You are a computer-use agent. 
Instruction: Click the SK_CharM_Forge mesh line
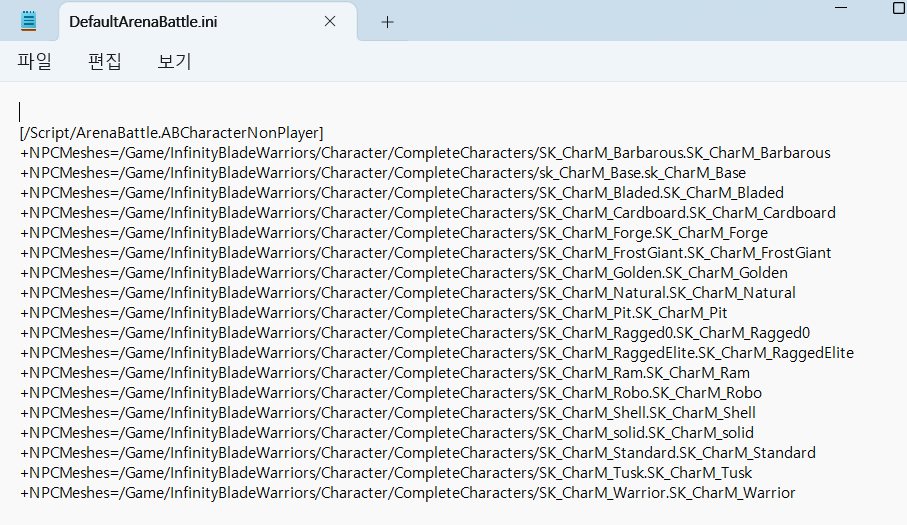394,233
